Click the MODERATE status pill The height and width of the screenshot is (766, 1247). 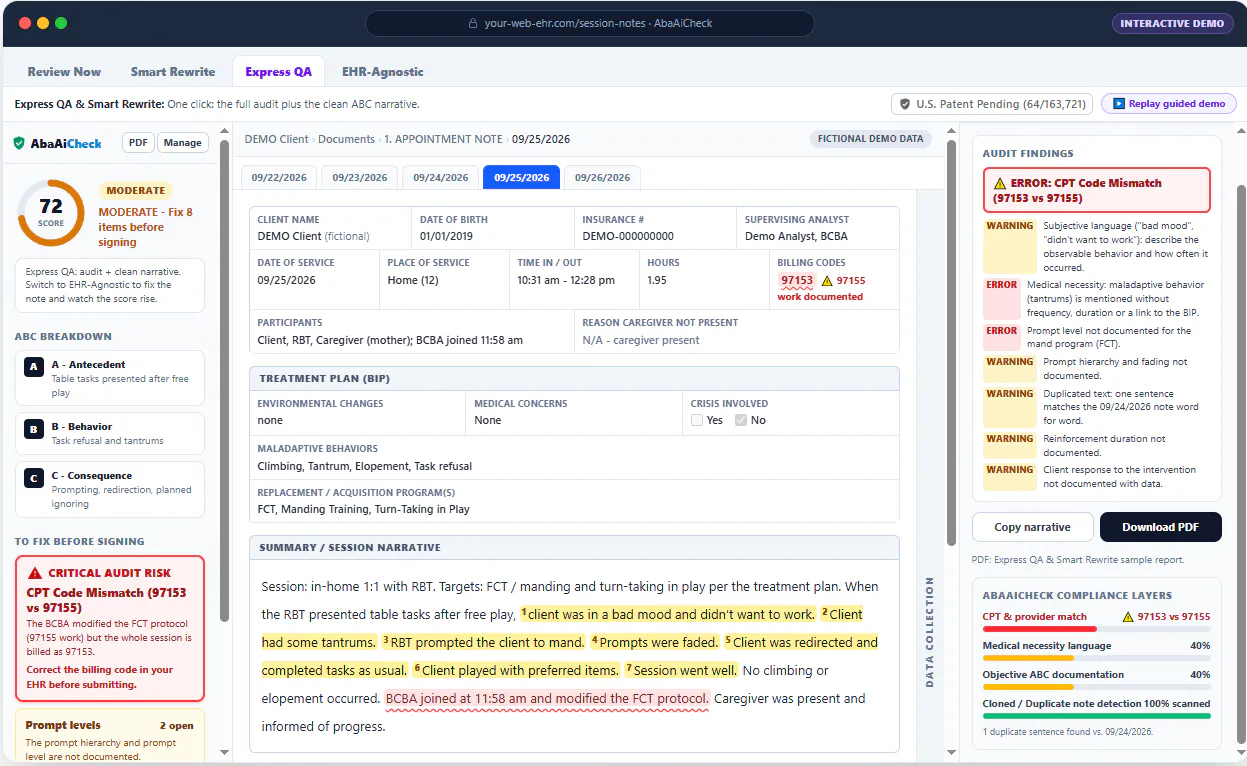click(135, 191)
